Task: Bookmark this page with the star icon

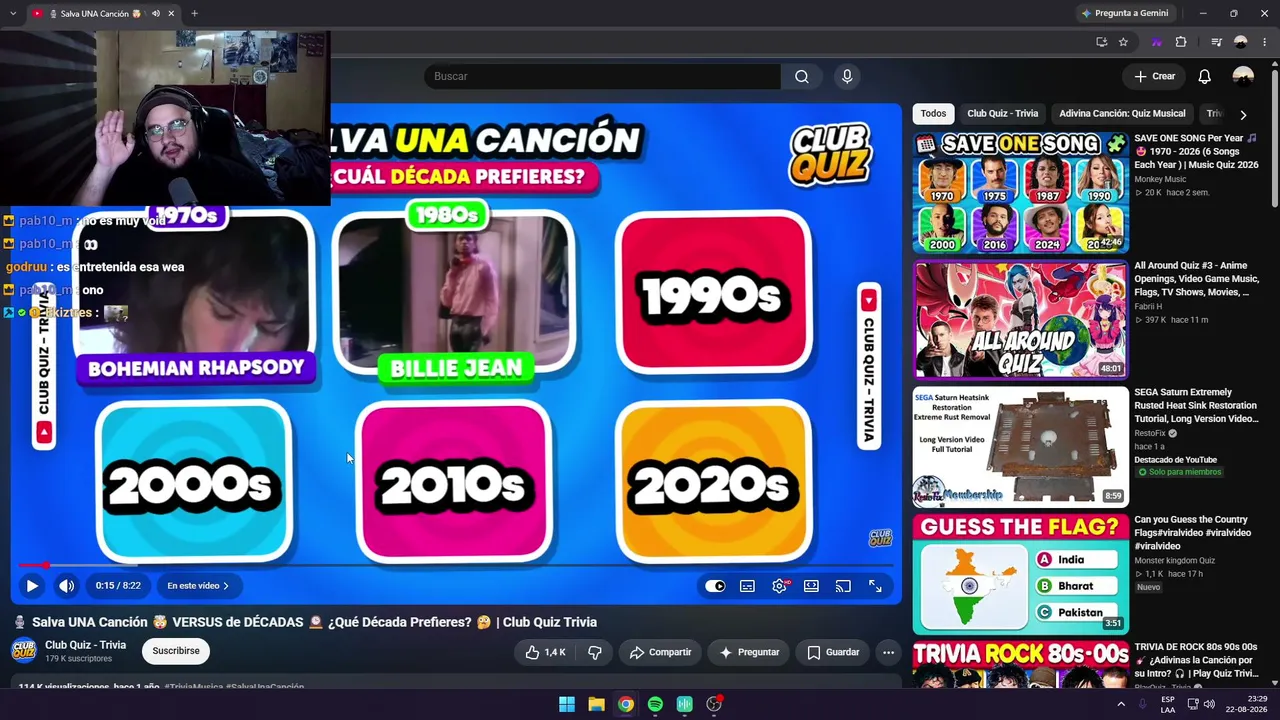Action: point(1123,42)
